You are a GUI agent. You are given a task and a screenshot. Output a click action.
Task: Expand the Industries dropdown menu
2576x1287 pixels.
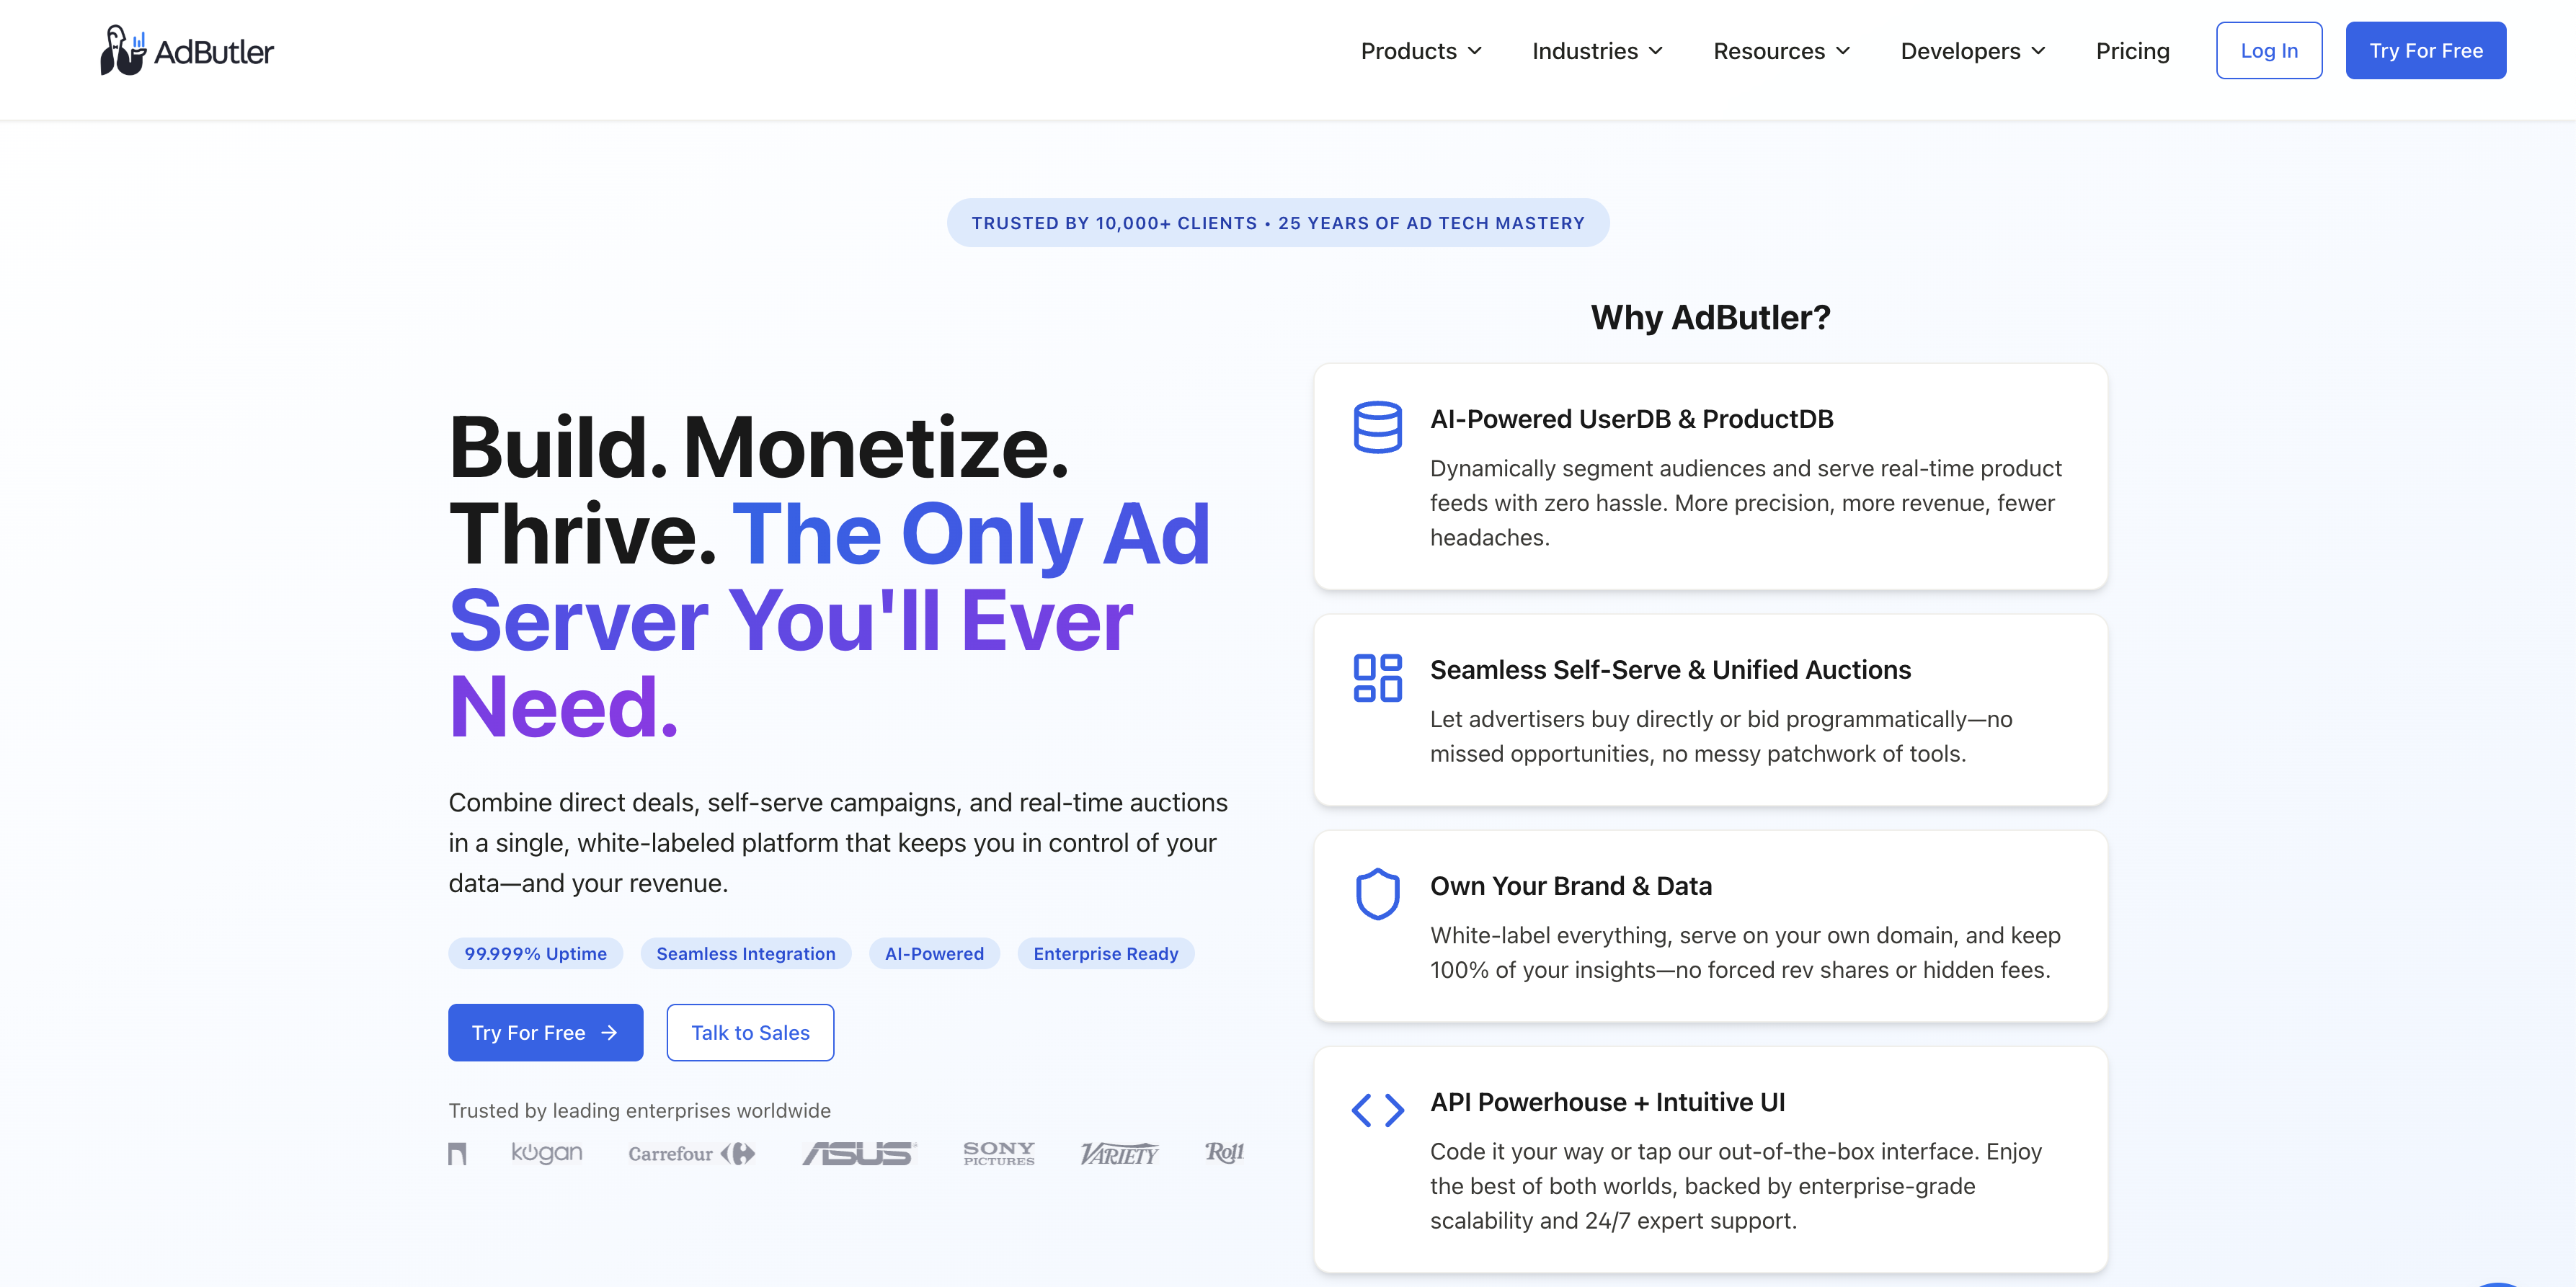click(1597, 51)
